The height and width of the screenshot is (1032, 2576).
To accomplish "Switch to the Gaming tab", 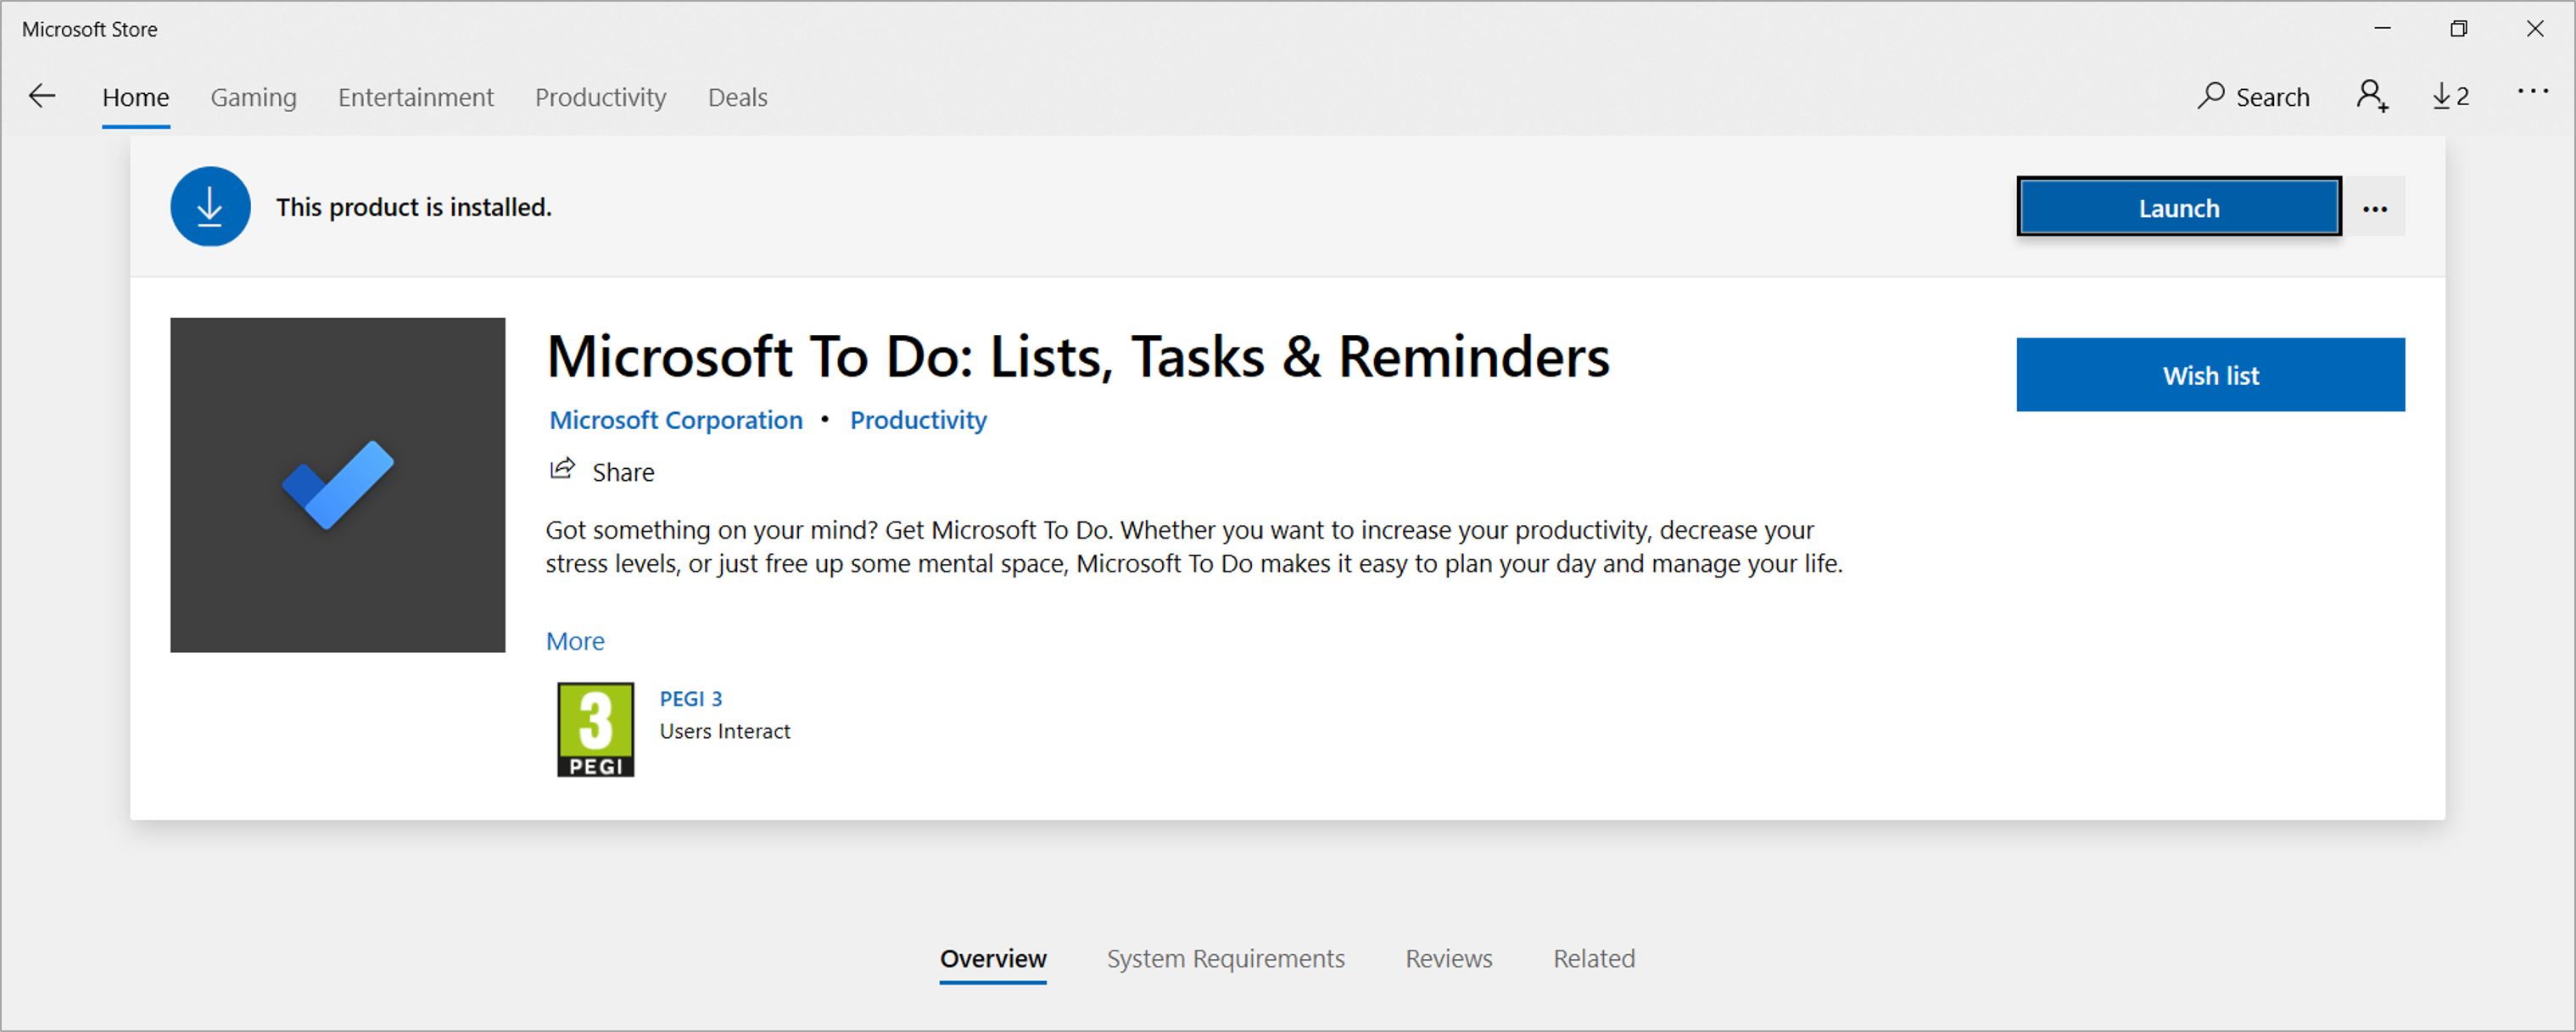I will (253, 98).
